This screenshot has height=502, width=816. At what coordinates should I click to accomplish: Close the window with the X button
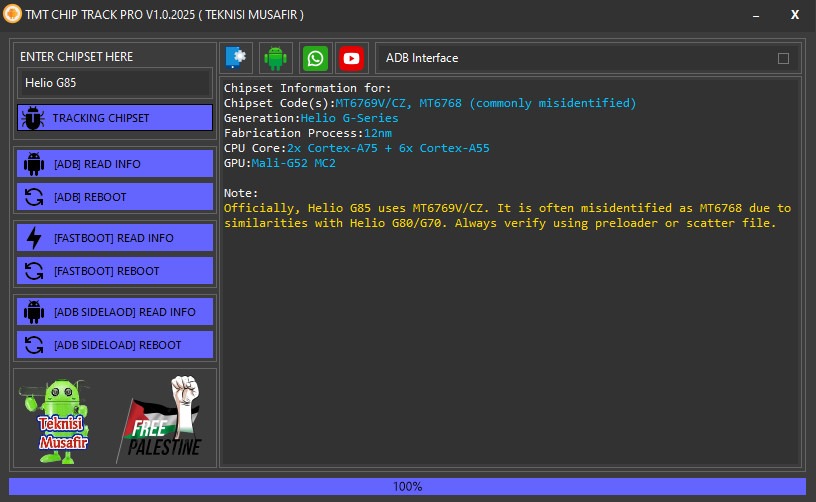pos(795,15)
